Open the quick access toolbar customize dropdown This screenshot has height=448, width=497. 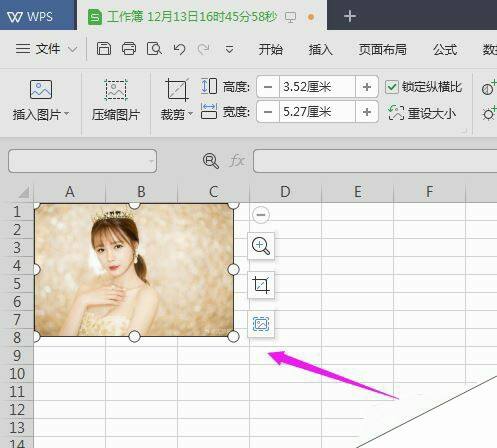click(229, 49)
